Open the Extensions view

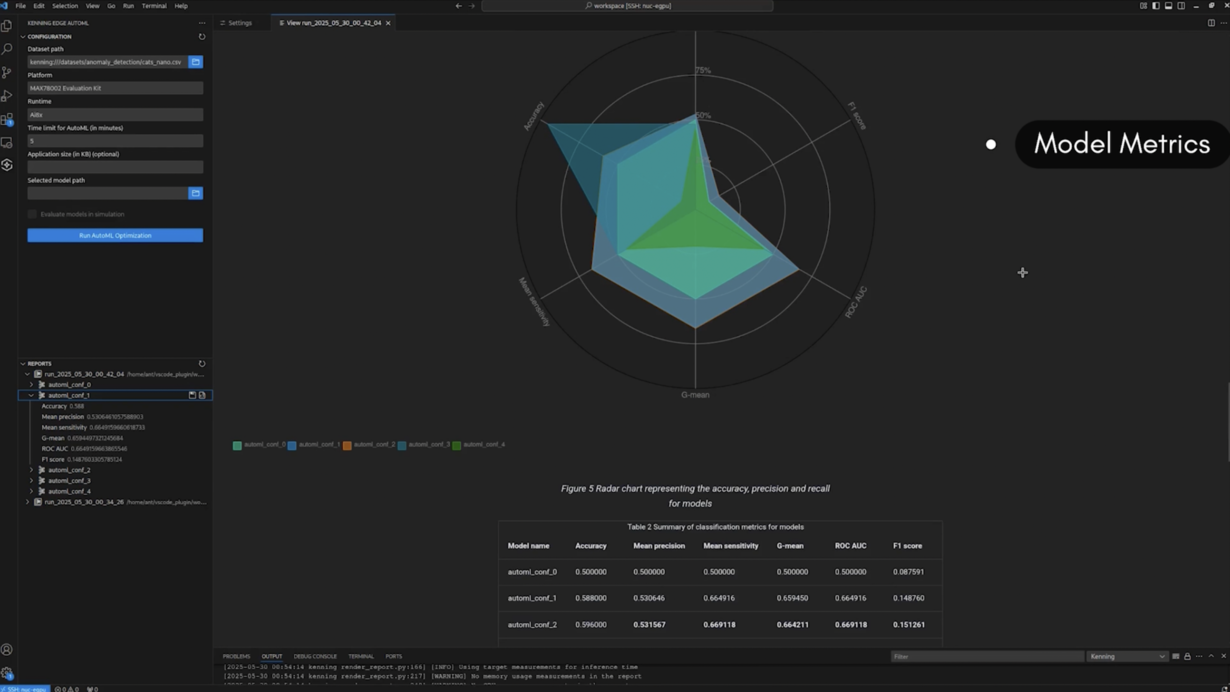pos(7,119)
